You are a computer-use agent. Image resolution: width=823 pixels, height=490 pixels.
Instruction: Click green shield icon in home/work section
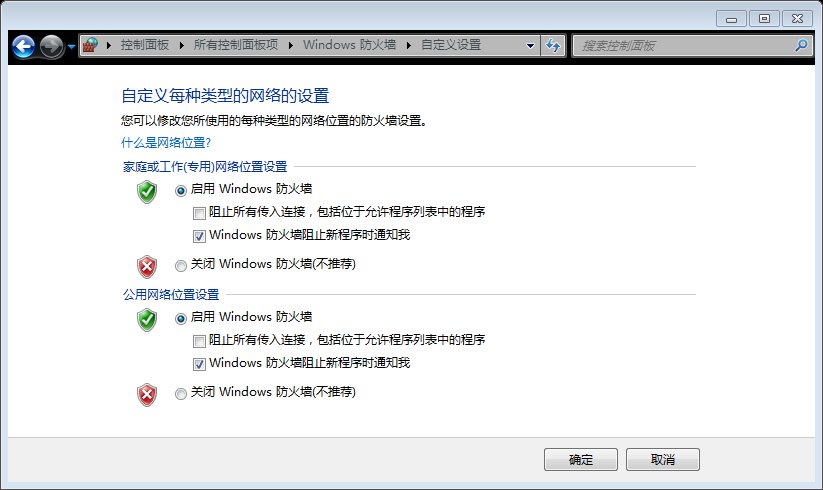(x=147, y=191)
